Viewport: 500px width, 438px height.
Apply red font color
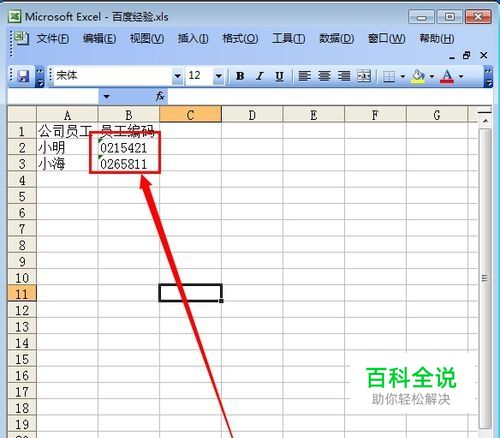447,76
